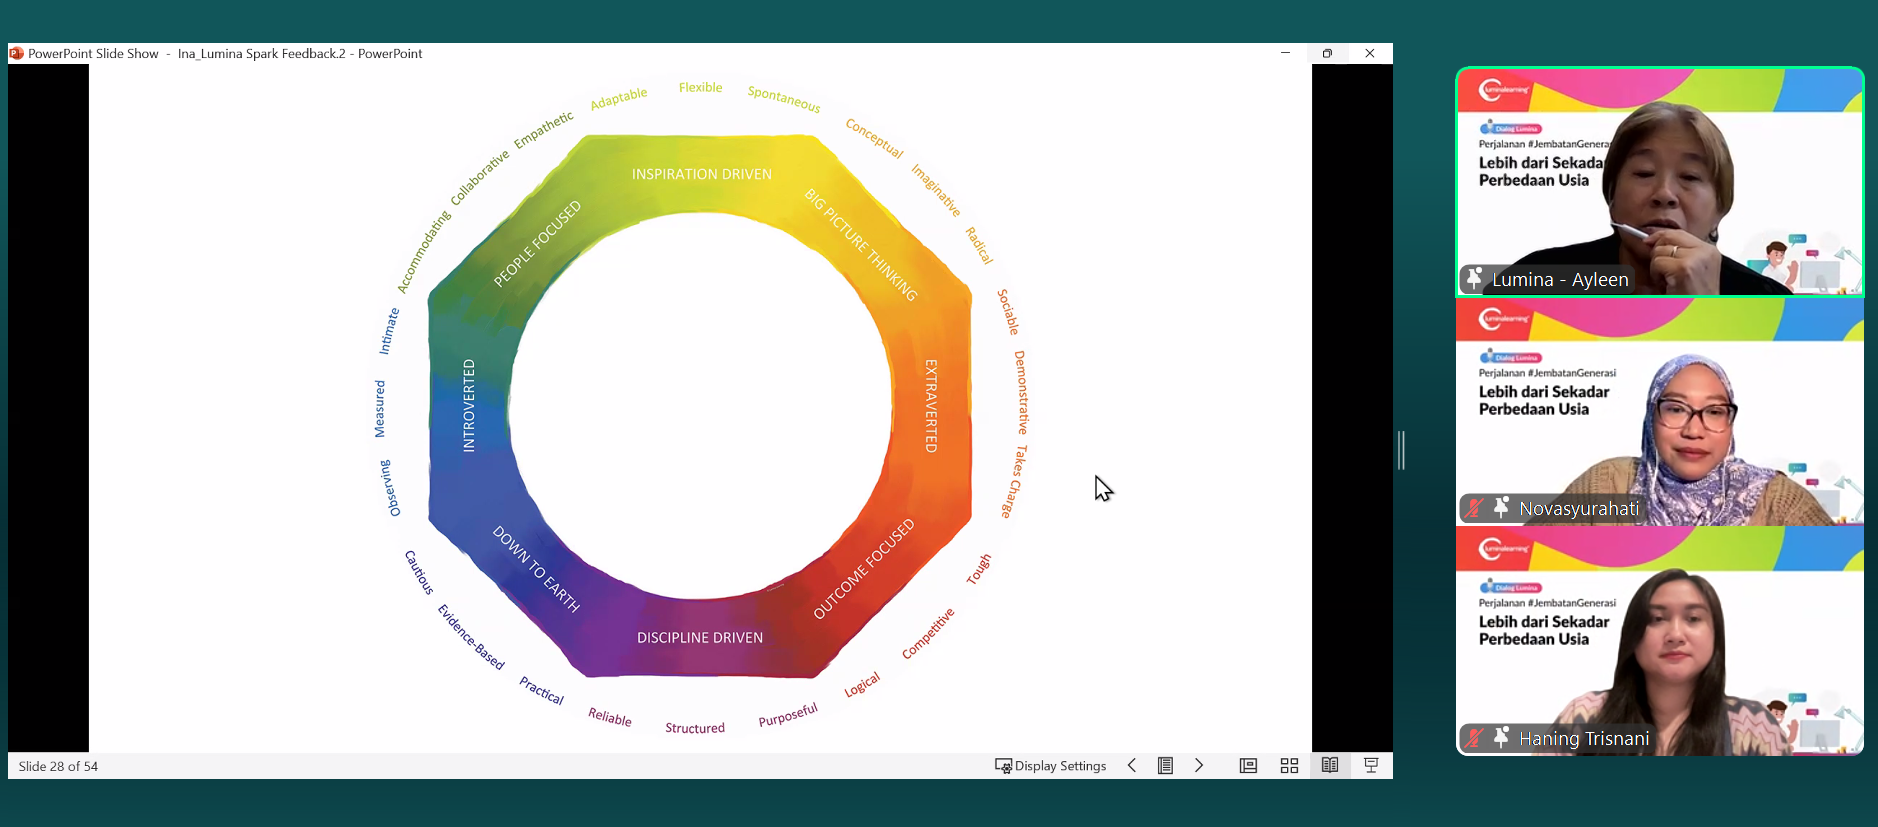Click the word Flexible on the slide
This screenshot has height=827, width=1878.
(x=700, y=87)
